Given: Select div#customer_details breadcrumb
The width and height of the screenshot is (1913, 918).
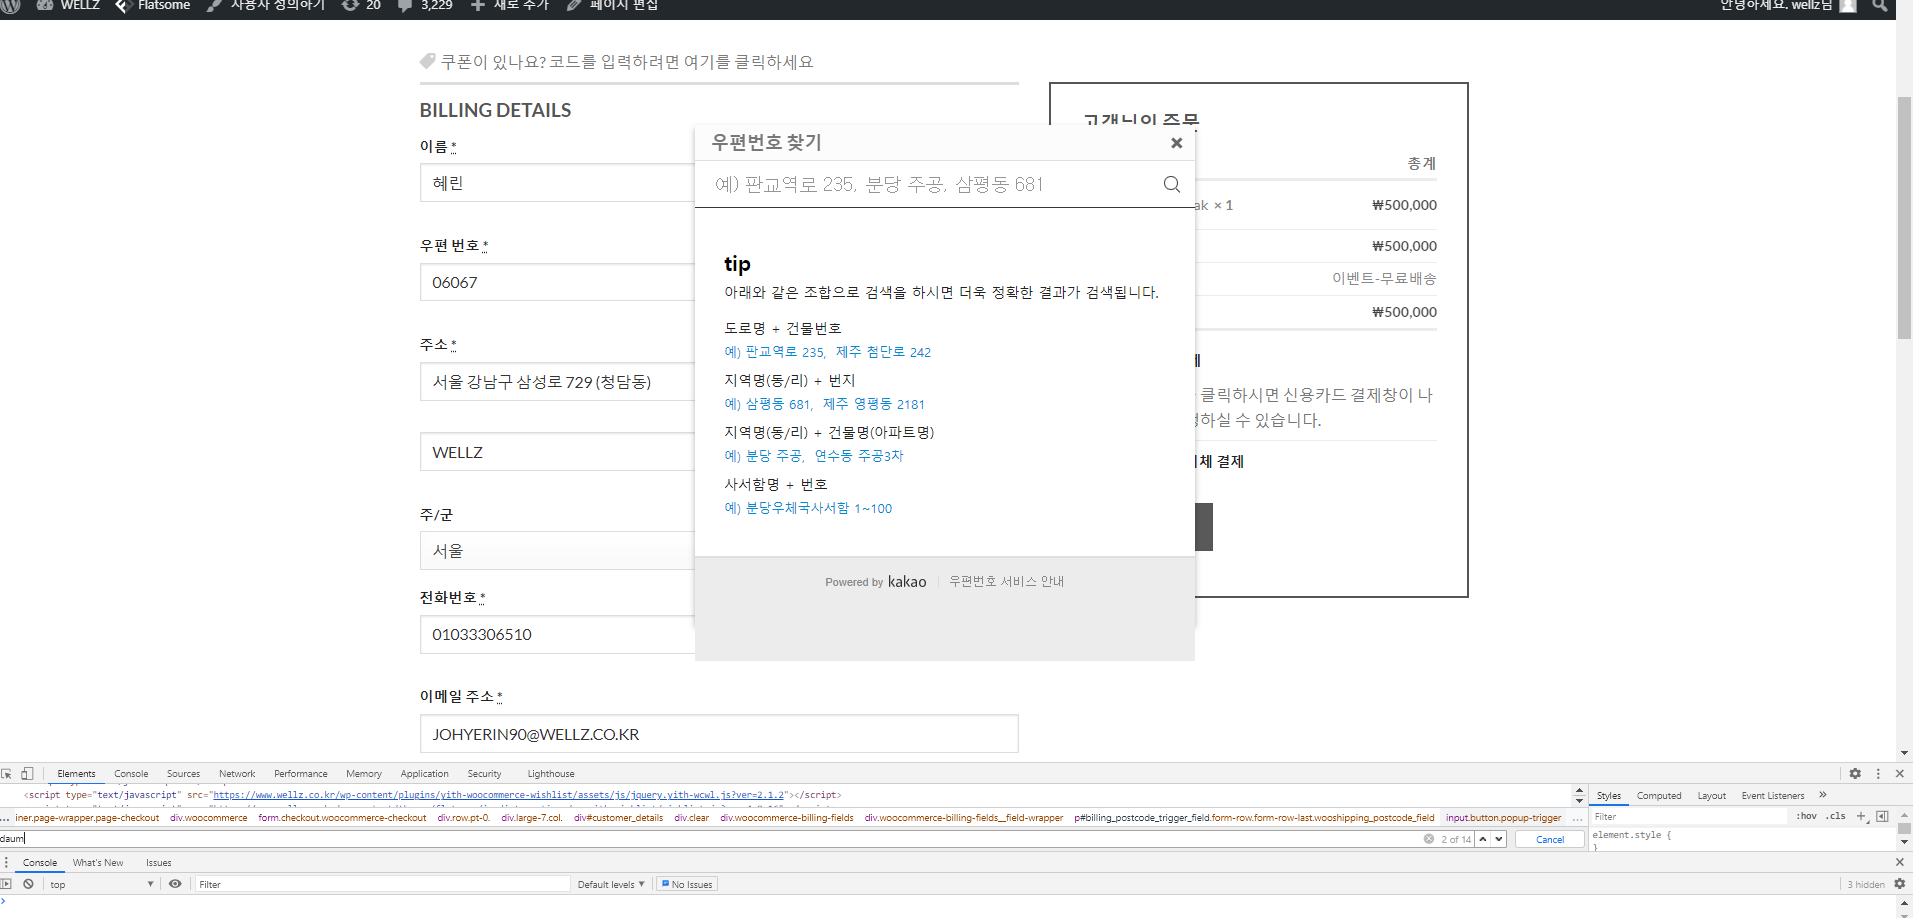Looking at the screenshot, I should pyautogui.click(x=618, y=818).
